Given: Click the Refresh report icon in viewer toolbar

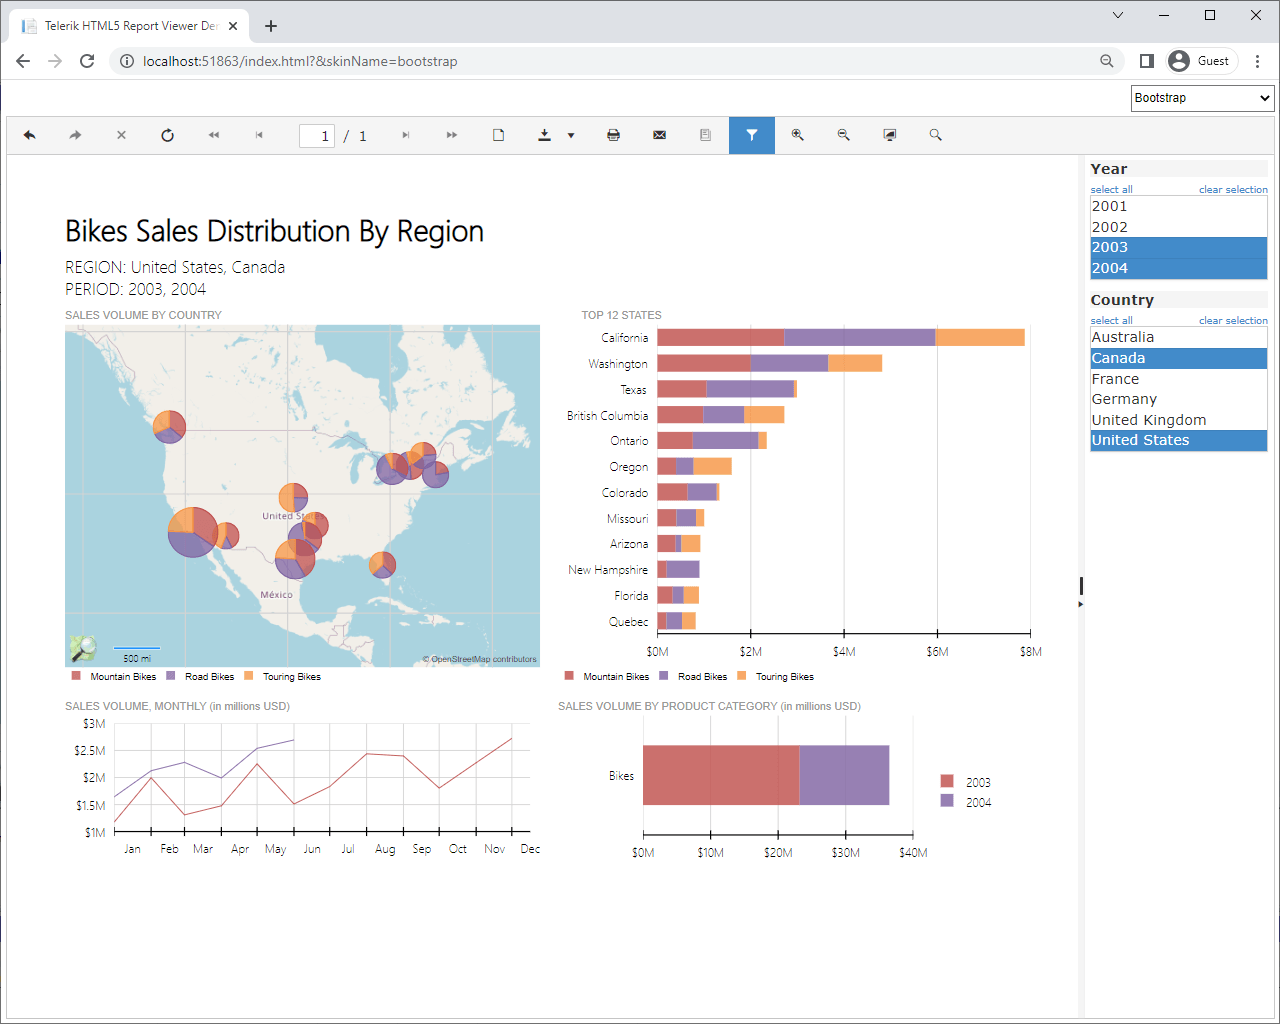Looking at the screenshot, I should [x=167, y=135].
